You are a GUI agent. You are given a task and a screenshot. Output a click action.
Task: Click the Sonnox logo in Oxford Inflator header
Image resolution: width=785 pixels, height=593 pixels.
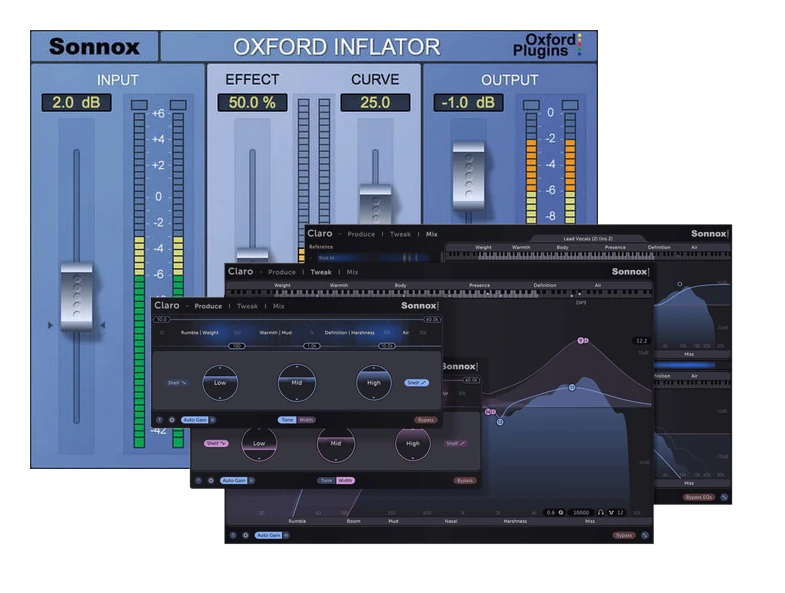point(94,47)
